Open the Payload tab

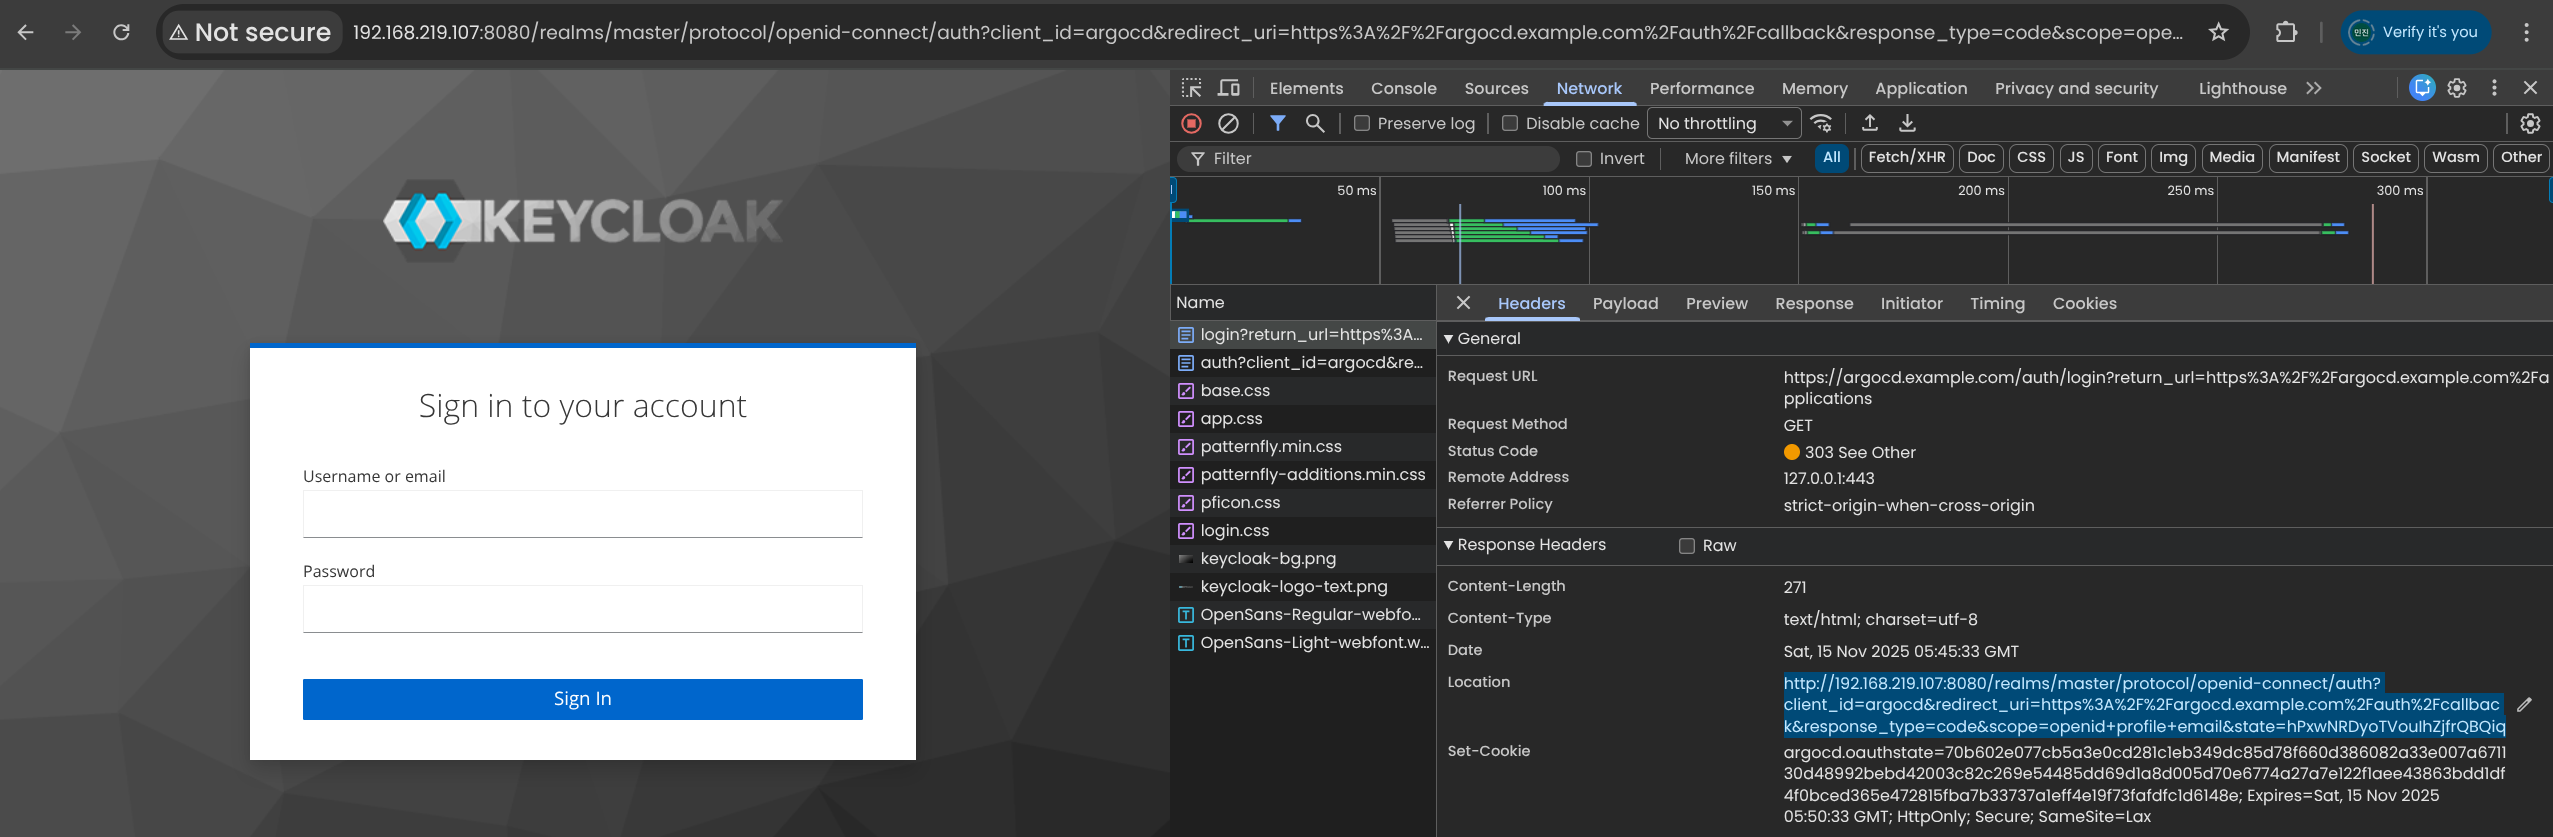point(1625,303)
